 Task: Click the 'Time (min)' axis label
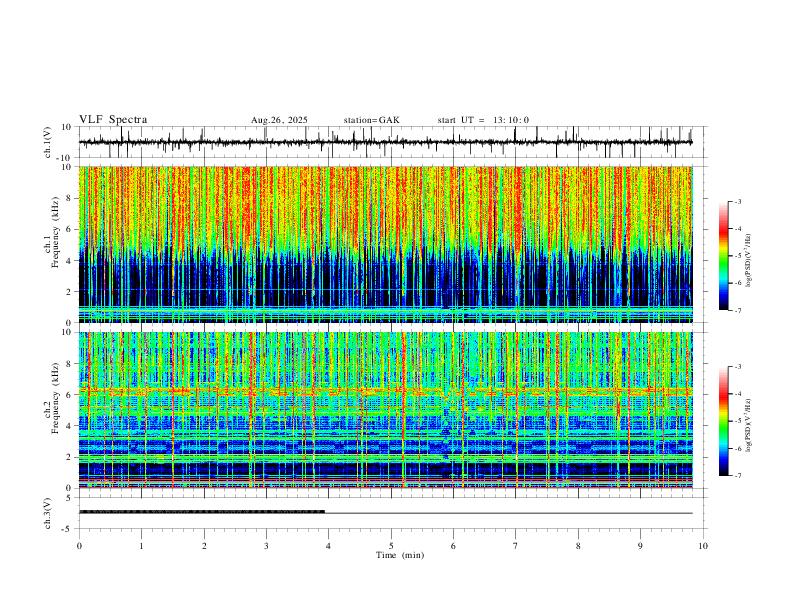coord(400,555)
